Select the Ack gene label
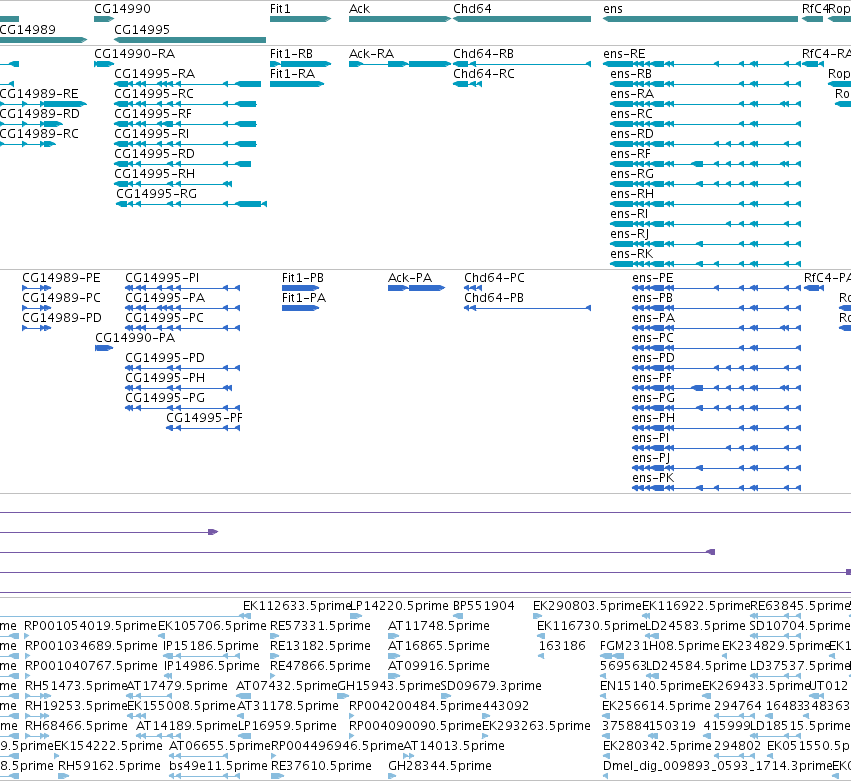Image resolution: width=851 pixels, height=781 pixels. click(359, 9)
